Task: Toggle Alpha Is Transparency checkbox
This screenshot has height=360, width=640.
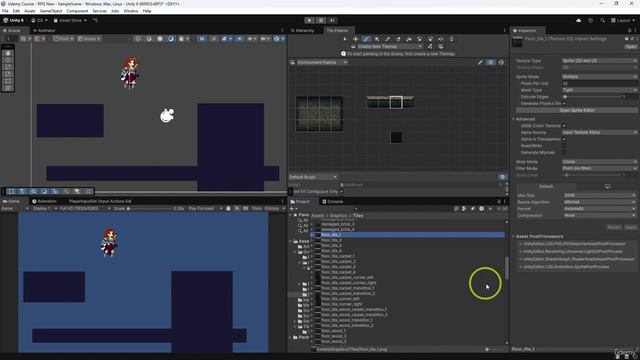Action: [x=564, y=139]
